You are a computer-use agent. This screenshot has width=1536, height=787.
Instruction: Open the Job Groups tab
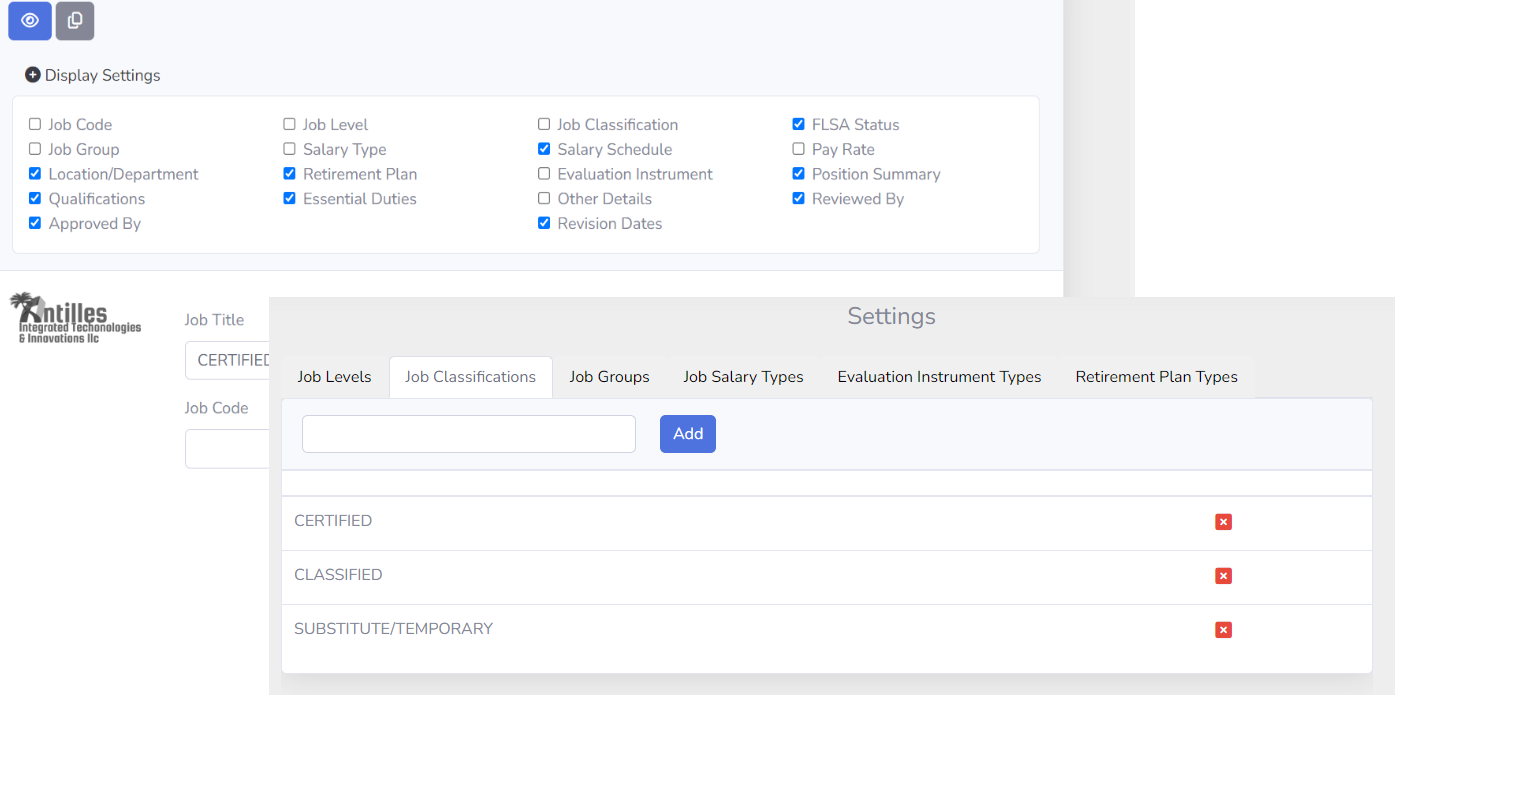pyautogui.click(x=609, y=377)
